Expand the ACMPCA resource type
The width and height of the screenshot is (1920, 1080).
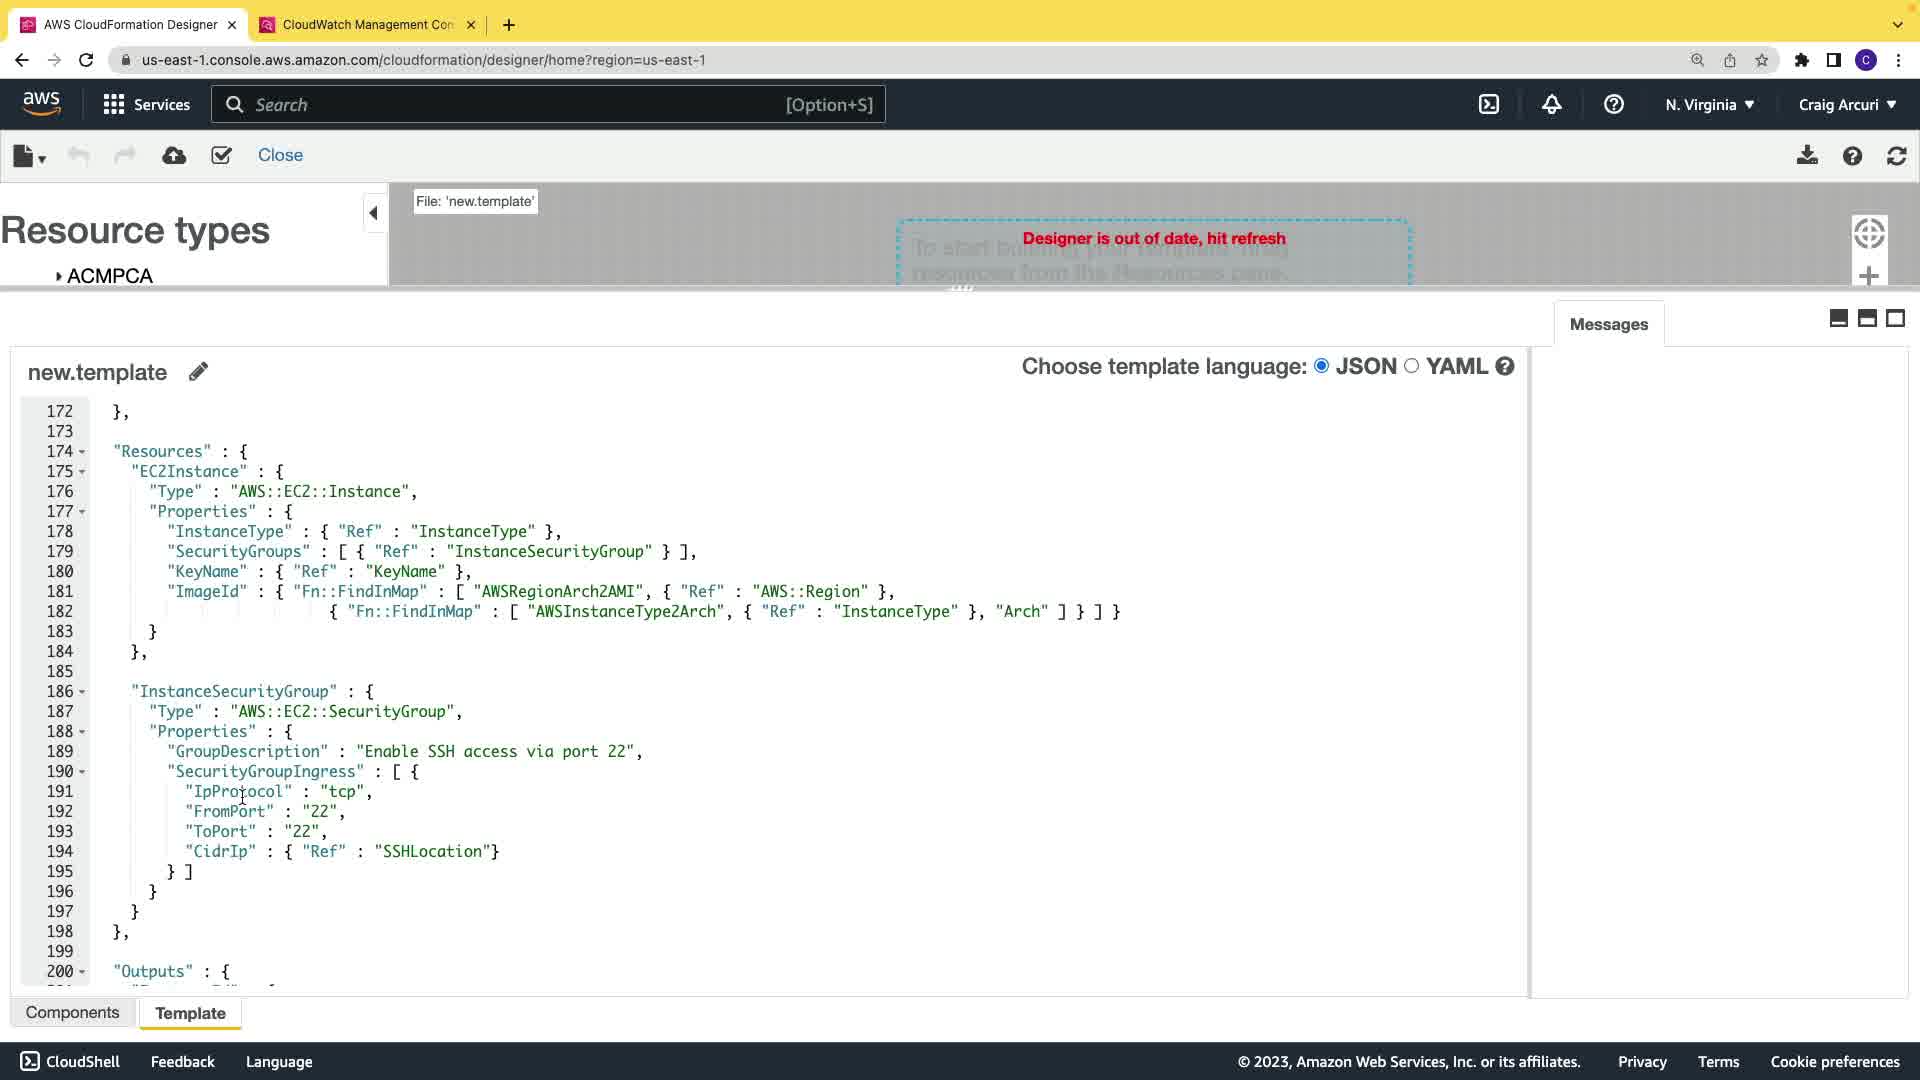coord(59,276)
